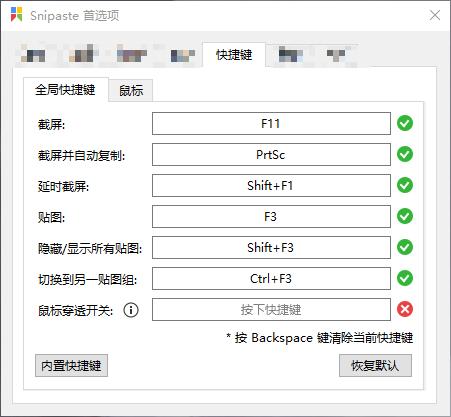Click the green check icon beside PrtSc
Image resolution: width=451 pixels, height=417 pixels.
click(x=405, y=154)
